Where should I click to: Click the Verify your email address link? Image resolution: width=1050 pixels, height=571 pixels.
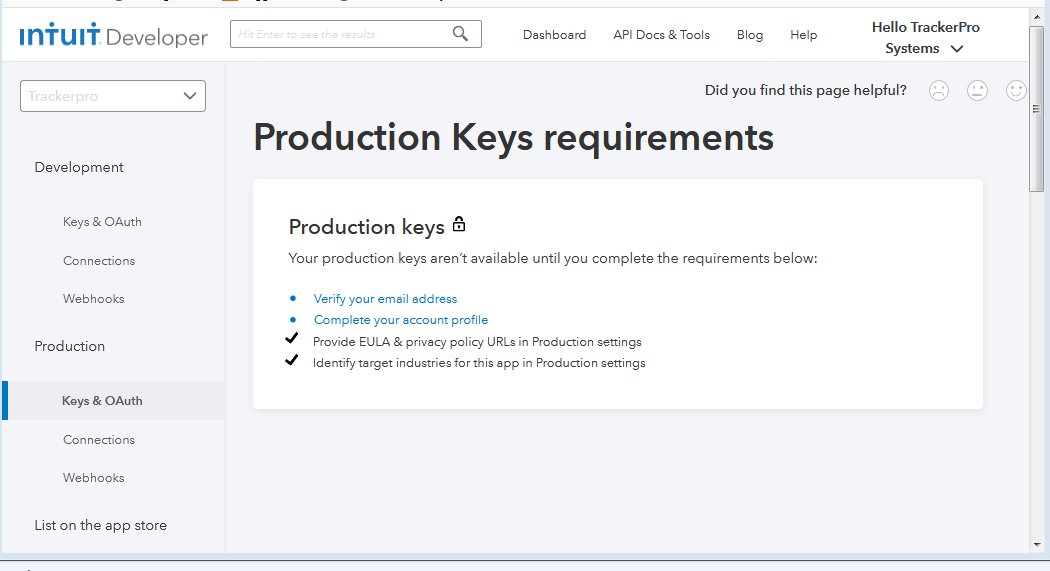(385, 299)
